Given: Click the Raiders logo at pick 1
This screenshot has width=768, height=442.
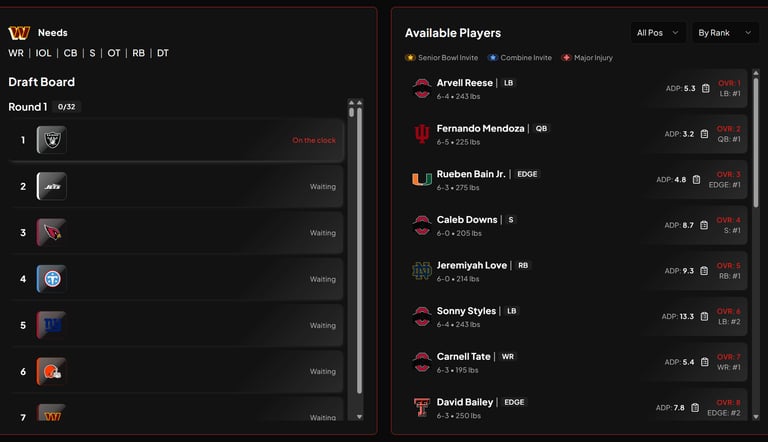Looking at the screenshot, I should (51, 140).
